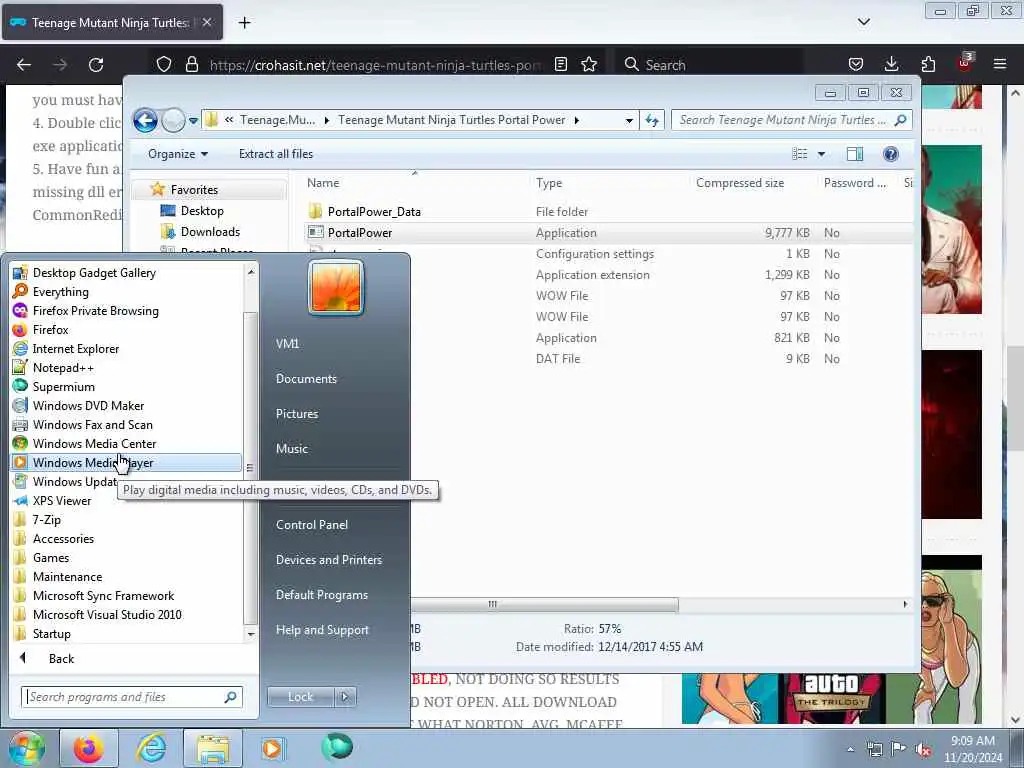Open the shutdown options arrow next to Lock

pos(345,697)
